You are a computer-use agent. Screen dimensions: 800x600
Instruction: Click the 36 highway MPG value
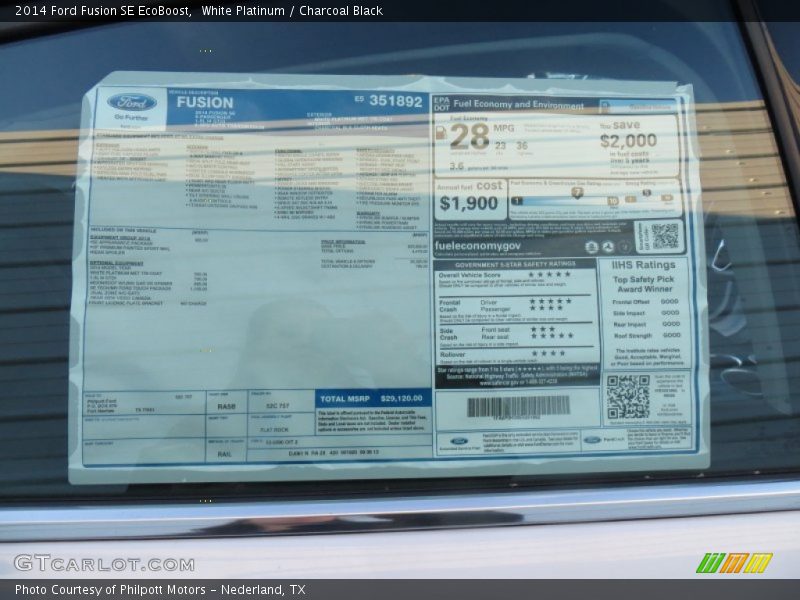click(522, 146)
